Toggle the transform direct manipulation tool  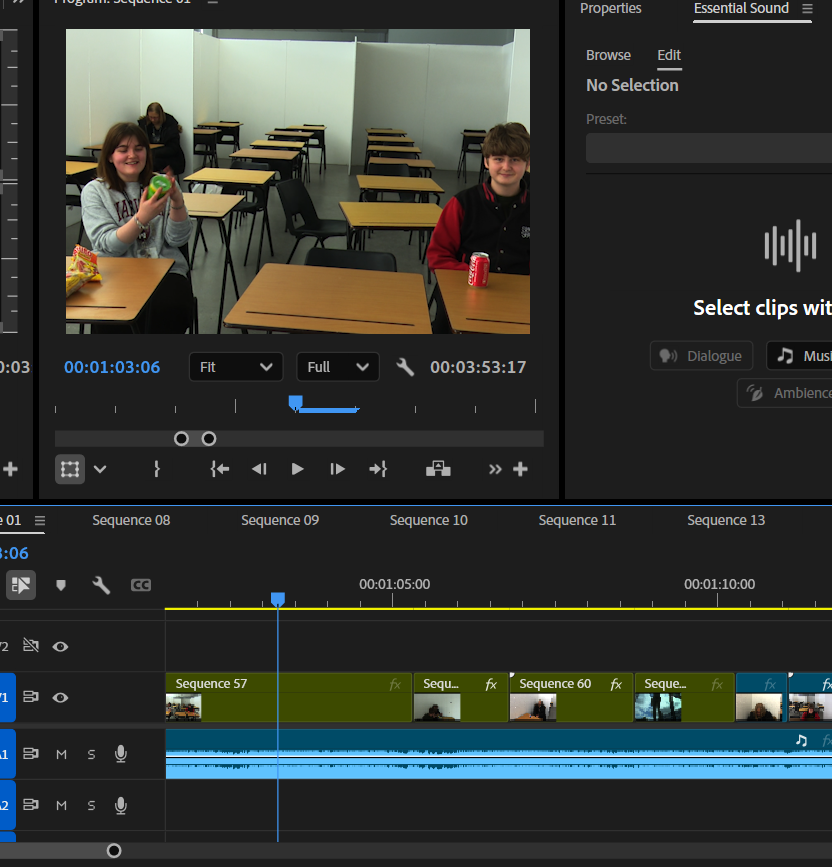click(x=70, y=469)
